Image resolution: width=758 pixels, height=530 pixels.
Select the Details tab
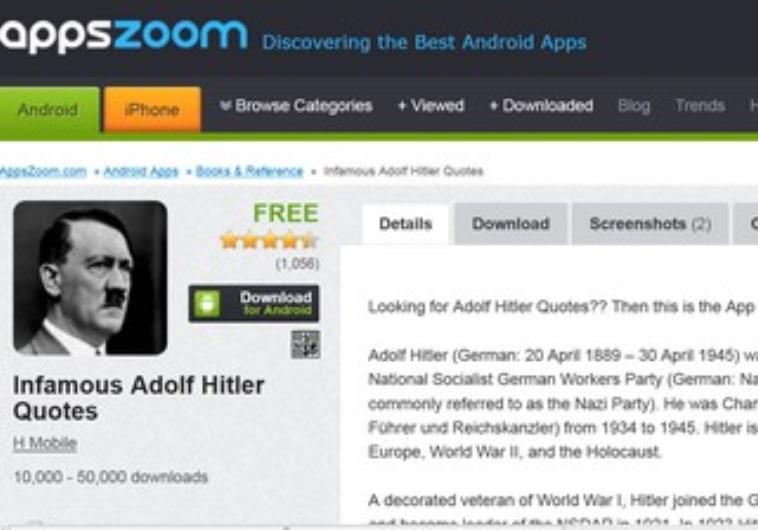(x=406, y=224)
